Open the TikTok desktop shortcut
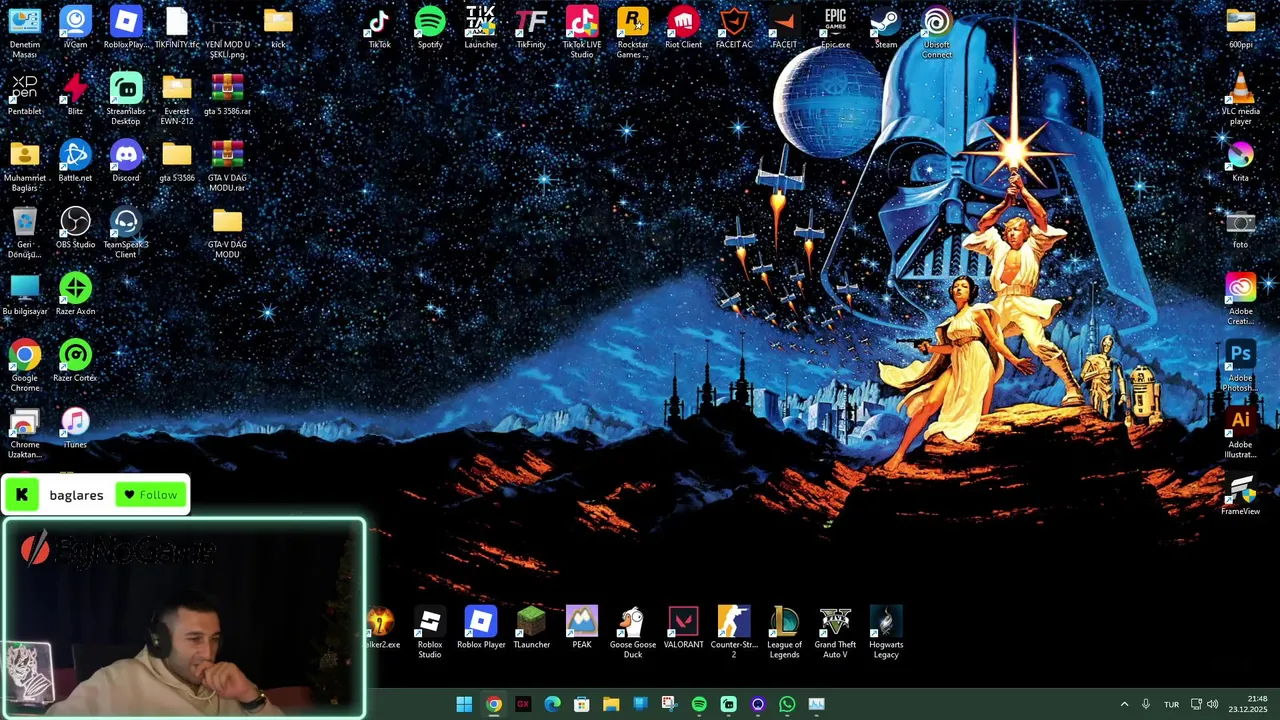This screenshot has height=720, width=1280. pyautogui.click(x=379, y=27)
